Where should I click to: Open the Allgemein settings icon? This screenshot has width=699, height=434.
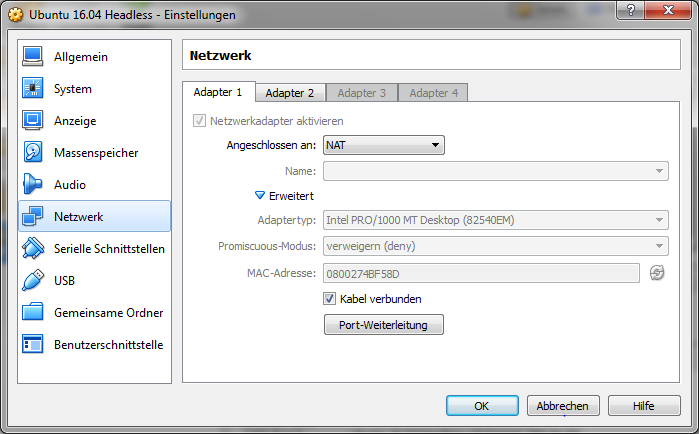[x=33, y=57]
